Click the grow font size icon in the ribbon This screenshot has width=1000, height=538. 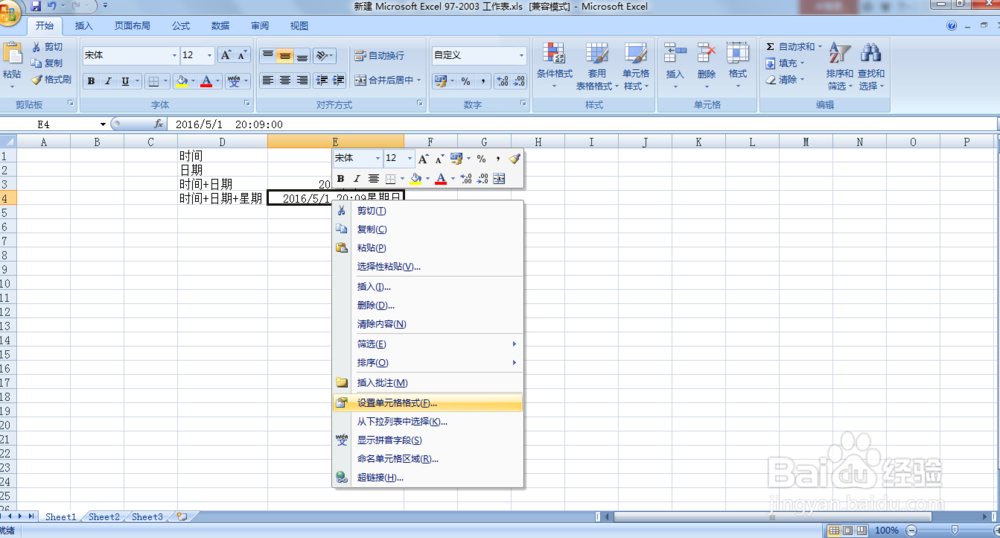[x=226, y=55]
